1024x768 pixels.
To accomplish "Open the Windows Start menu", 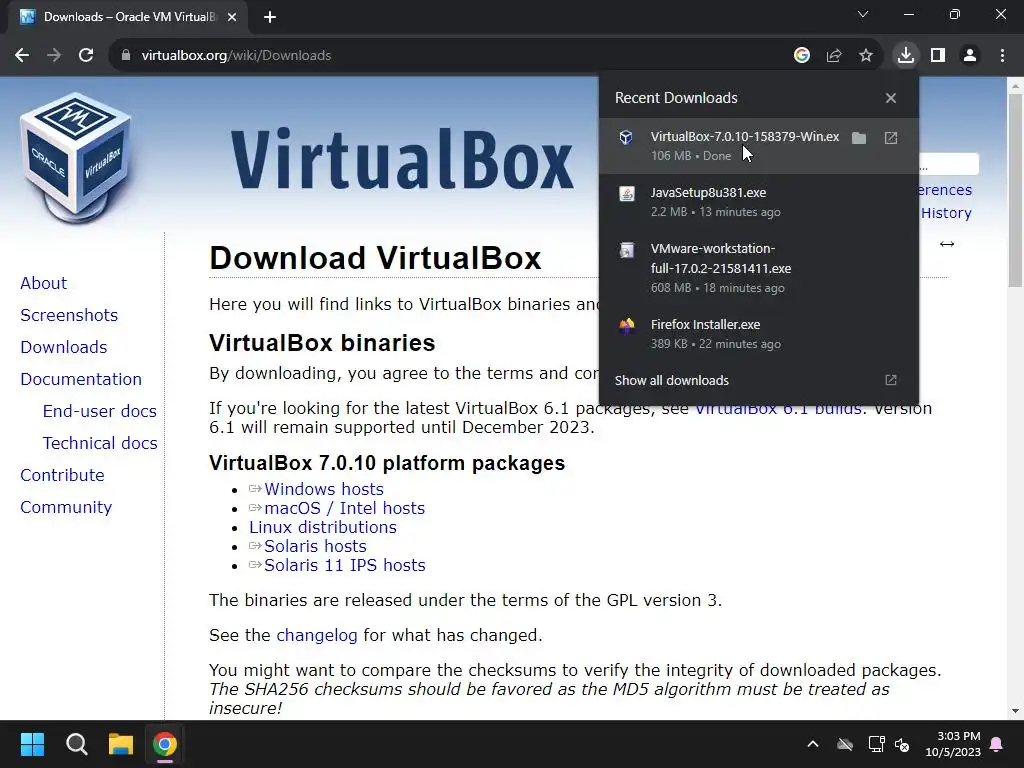I will point(32,744).
